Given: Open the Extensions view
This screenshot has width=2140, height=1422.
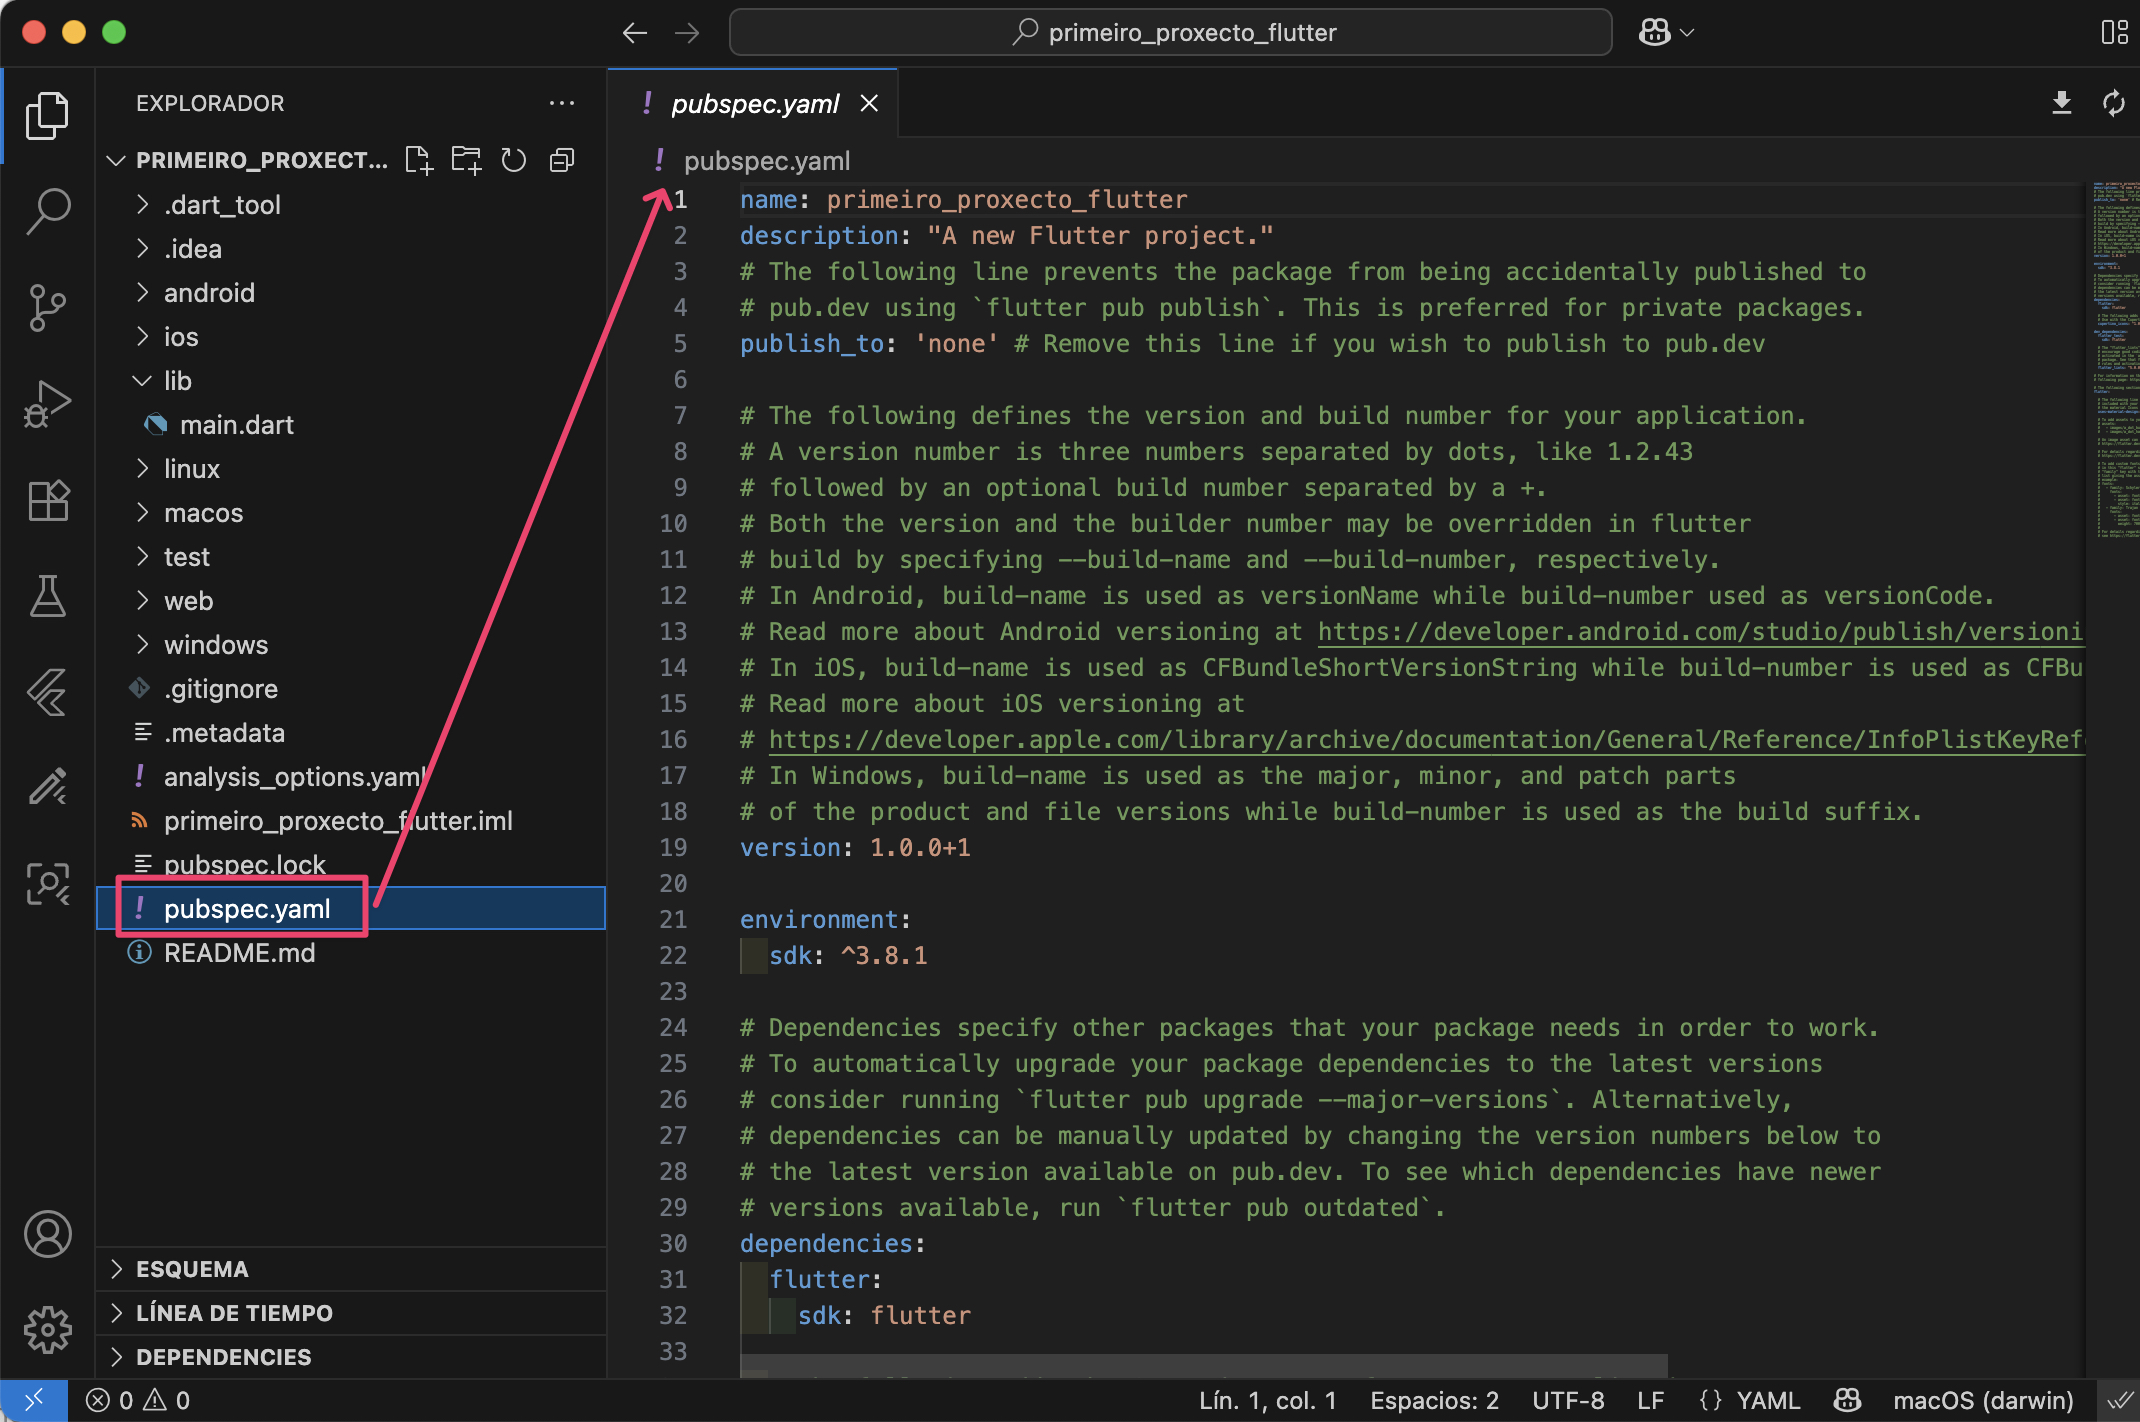Looking at the screenshot, I should point(47,500).
